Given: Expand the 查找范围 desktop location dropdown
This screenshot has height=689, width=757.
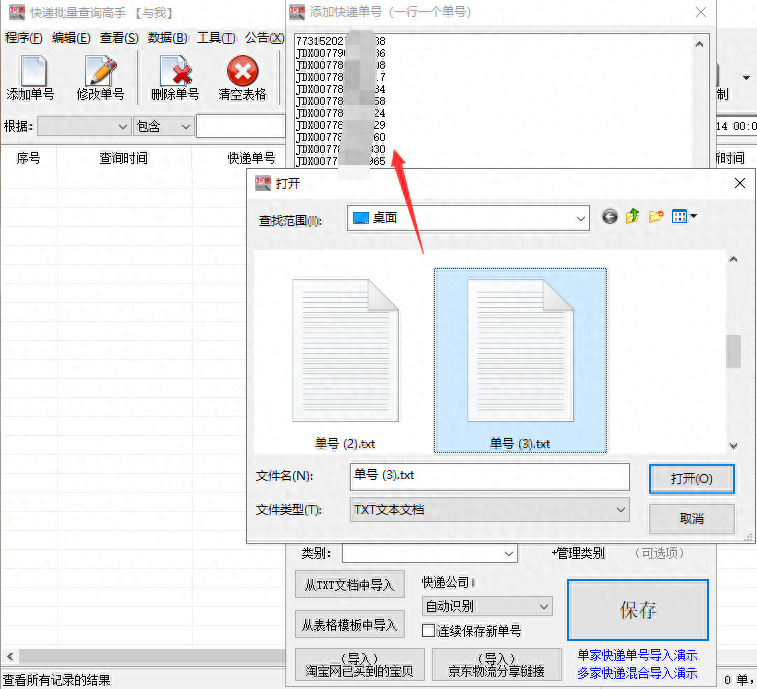Looking at the screenshot, I should click(x=581, y=218).
